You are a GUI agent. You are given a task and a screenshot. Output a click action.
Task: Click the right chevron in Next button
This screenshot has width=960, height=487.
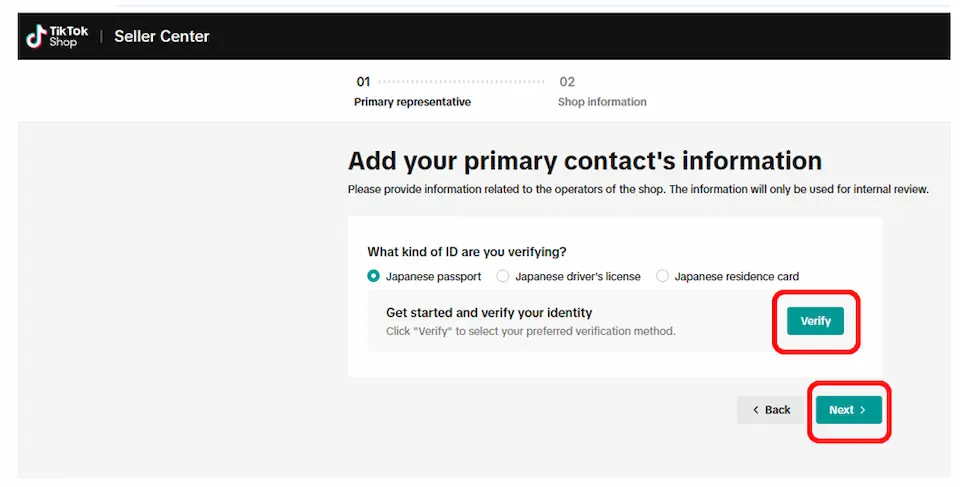point(863,410)
